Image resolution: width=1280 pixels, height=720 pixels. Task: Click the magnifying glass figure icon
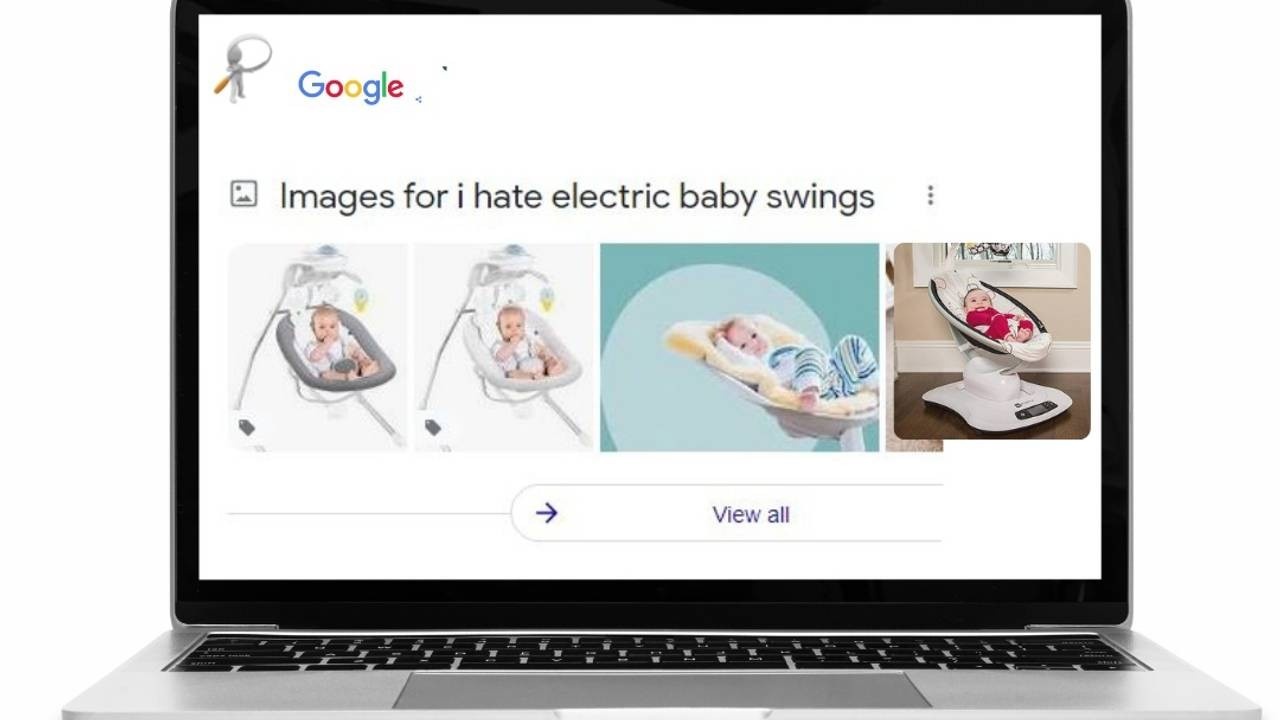pos(242,68)
